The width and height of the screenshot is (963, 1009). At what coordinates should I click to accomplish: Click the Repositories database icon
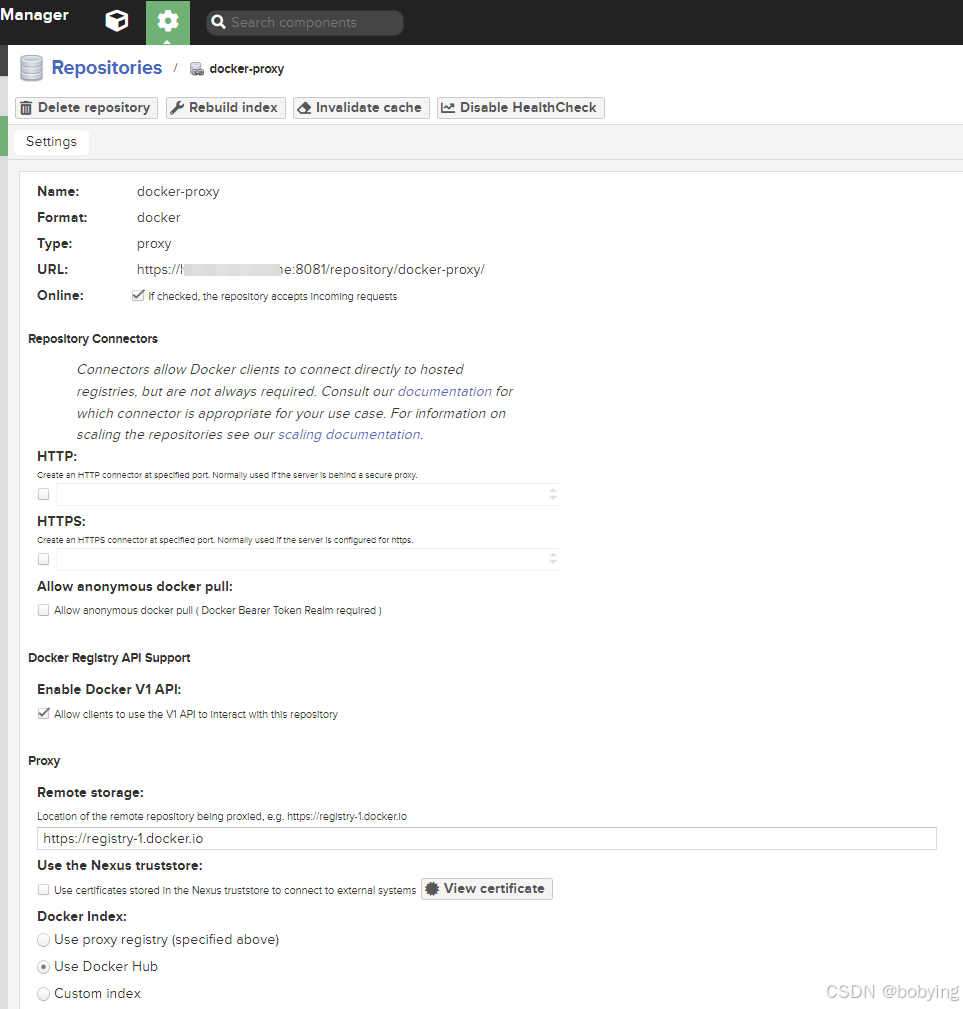(31, 68)
